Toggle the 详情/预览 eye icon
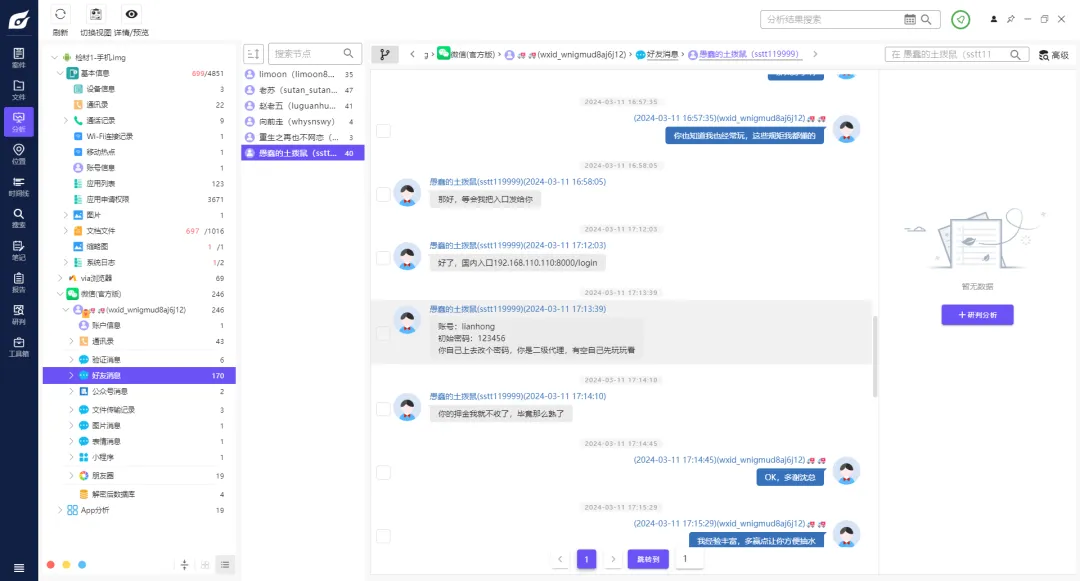The image size is (1080, 581). coord(132,14)
